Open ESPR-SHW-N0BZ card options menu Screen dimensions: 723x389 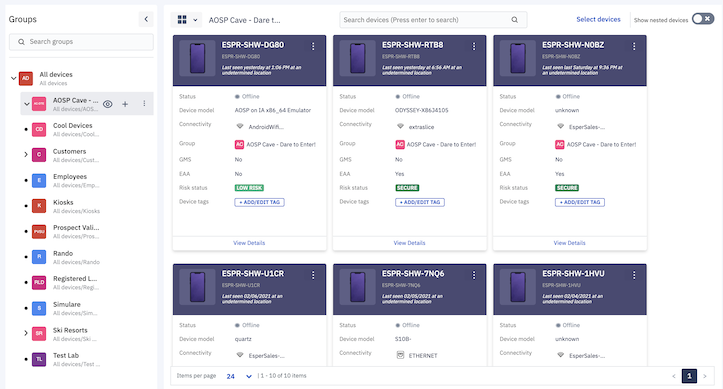pyautogui.click(x=634, y=46)
